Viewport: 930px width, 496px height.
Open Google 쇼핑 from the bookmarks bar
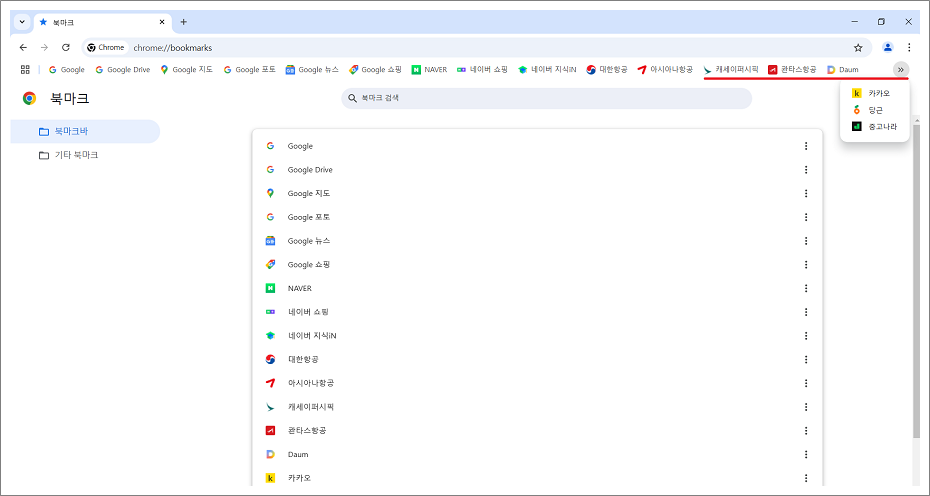coord(375,69)
